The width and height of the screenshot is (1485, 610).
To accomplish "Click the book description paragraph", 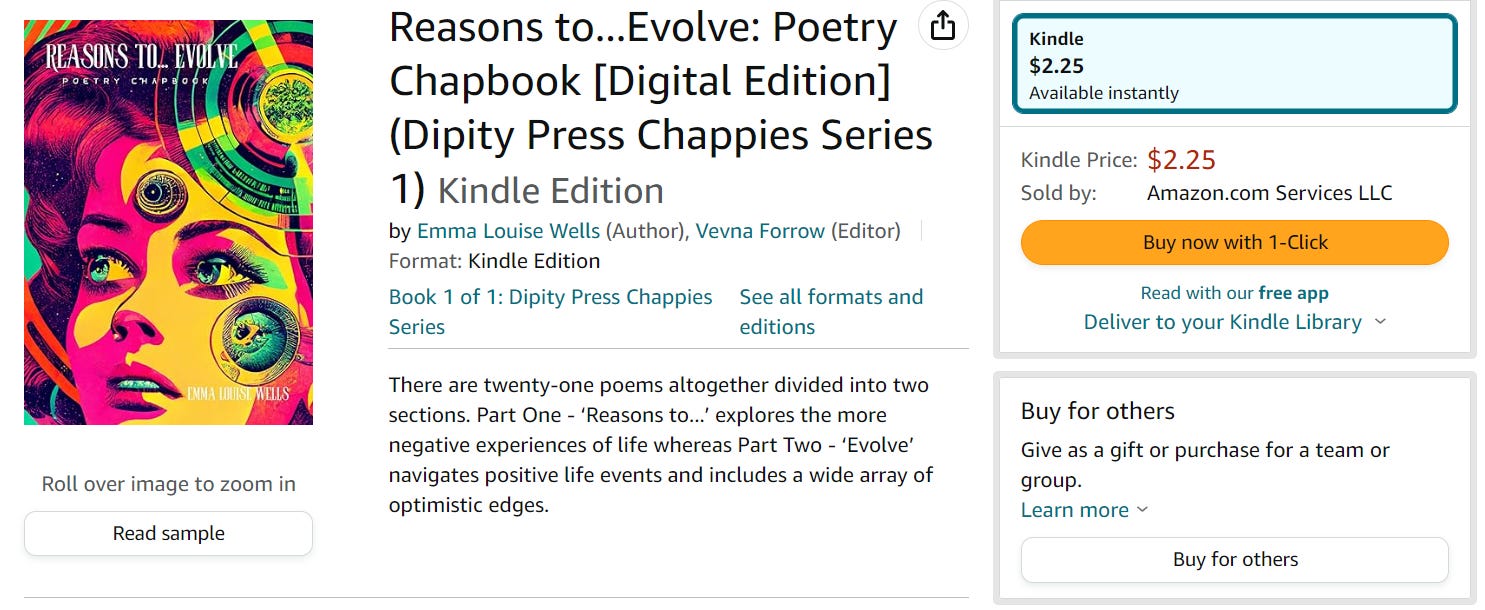I will click(661, 445).
